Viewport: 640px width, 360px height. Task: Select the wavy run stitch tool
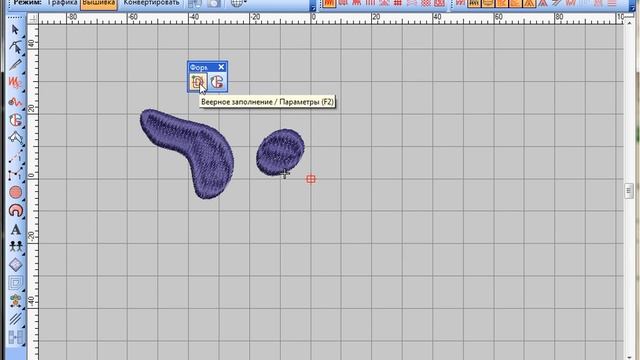click(16, 102)
